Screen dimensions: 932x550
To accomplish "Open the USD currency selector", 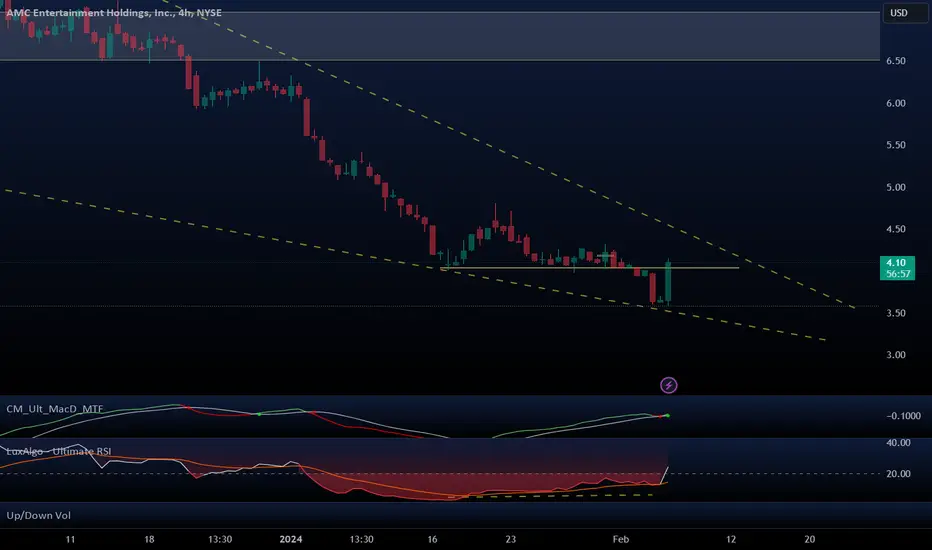I will coord(905,12).
